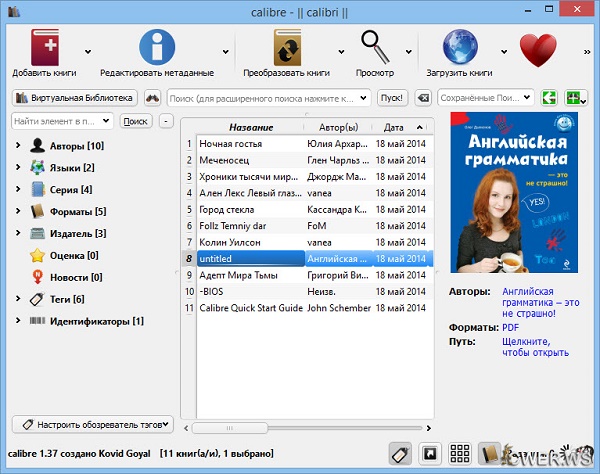Image resolution: width=600 pixels, height=474 pixels.
Task: Sort the book list by Дата column
Action: tap(394, 127)
